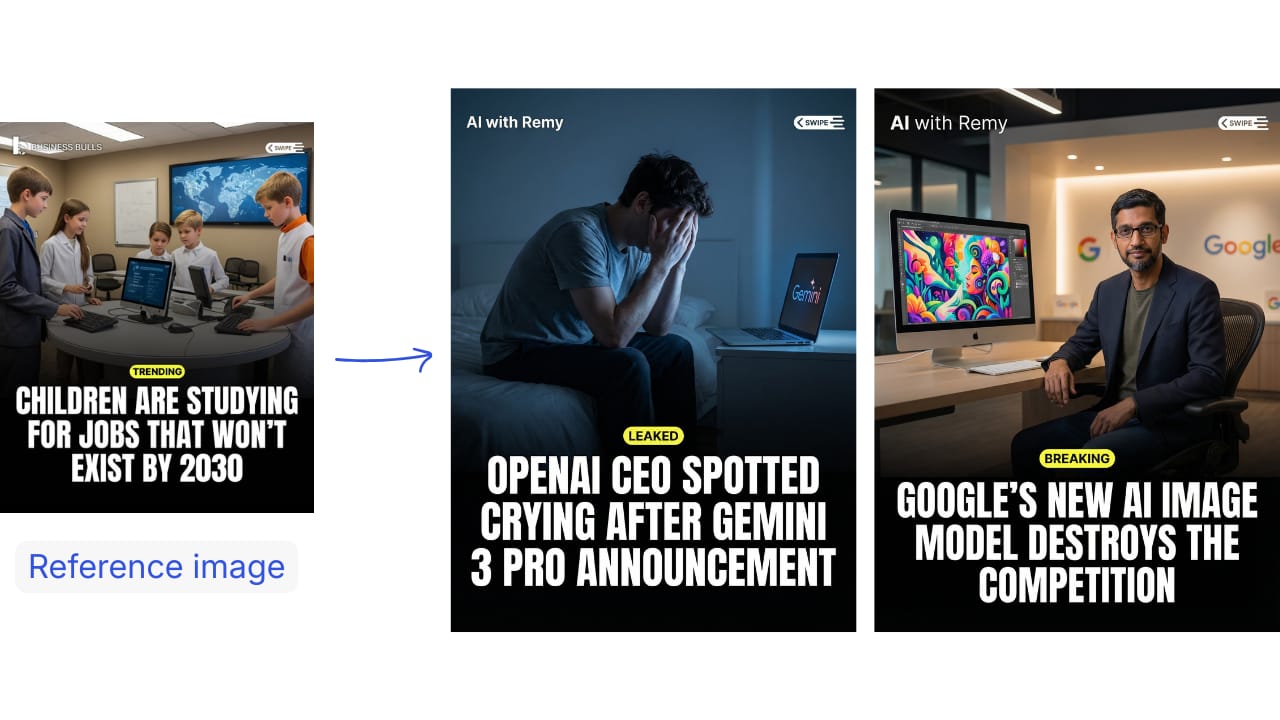
Task: Click the yellow TRENDING badge
Action: coord(157,372)
